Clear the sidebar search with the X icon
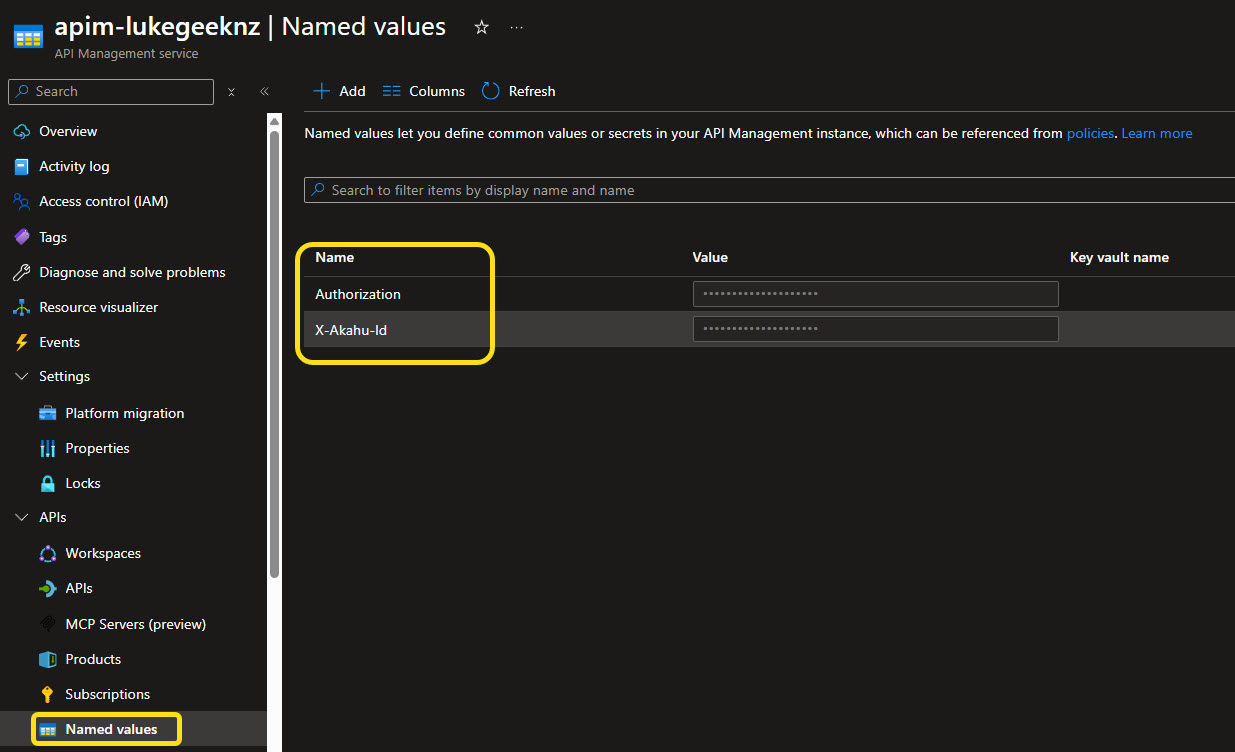The height and width of the screenshot is (752, 1235). 231,91
